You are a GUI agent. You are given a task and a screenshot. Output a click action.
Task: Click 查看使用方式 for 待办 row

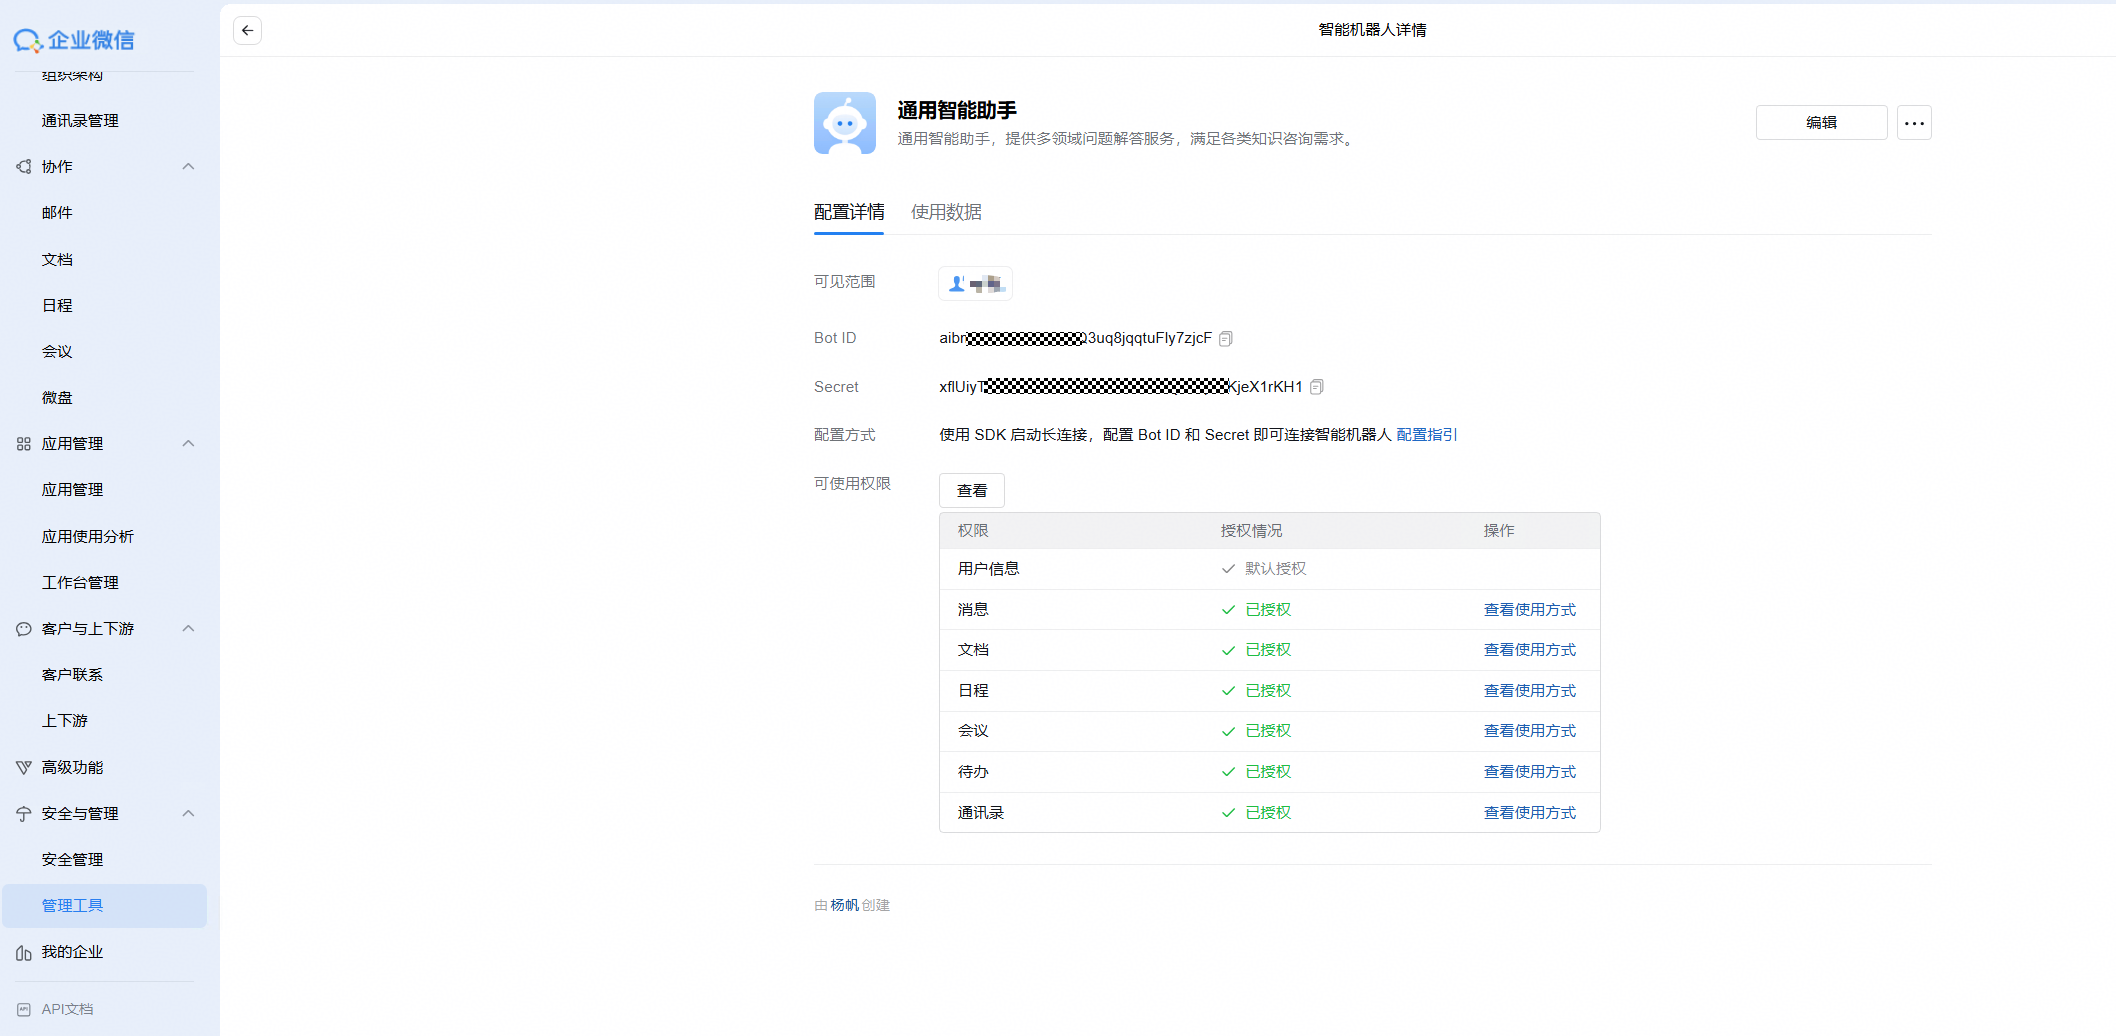(x=1530, y=772)
